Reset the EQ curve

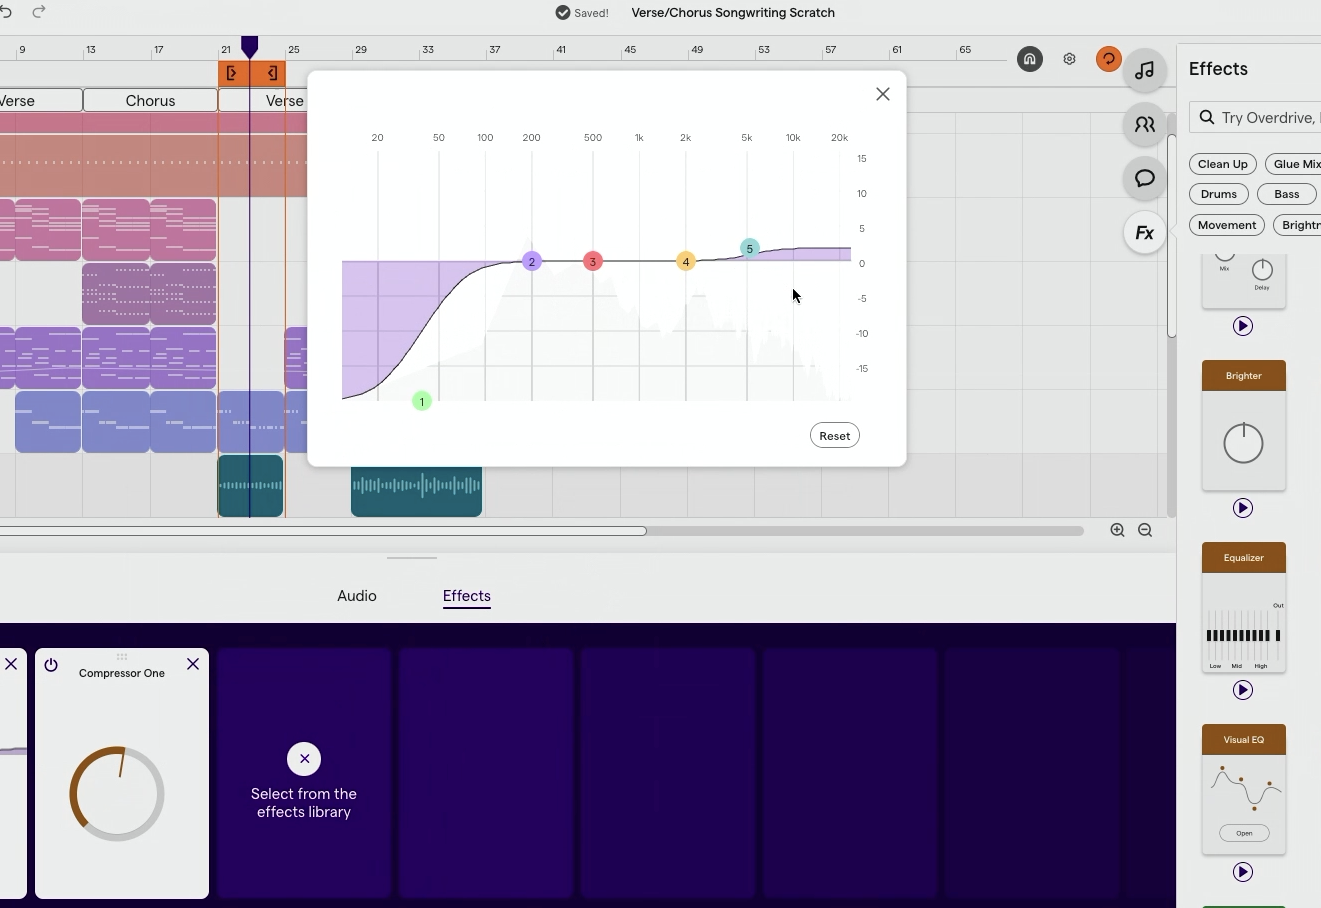pos(835,436)
